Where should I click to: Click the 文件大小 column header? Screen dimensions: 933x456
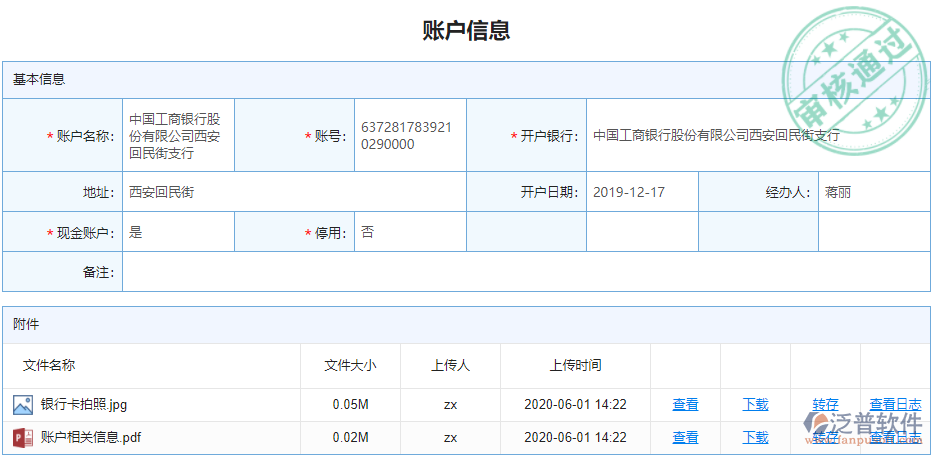(350, 366)
